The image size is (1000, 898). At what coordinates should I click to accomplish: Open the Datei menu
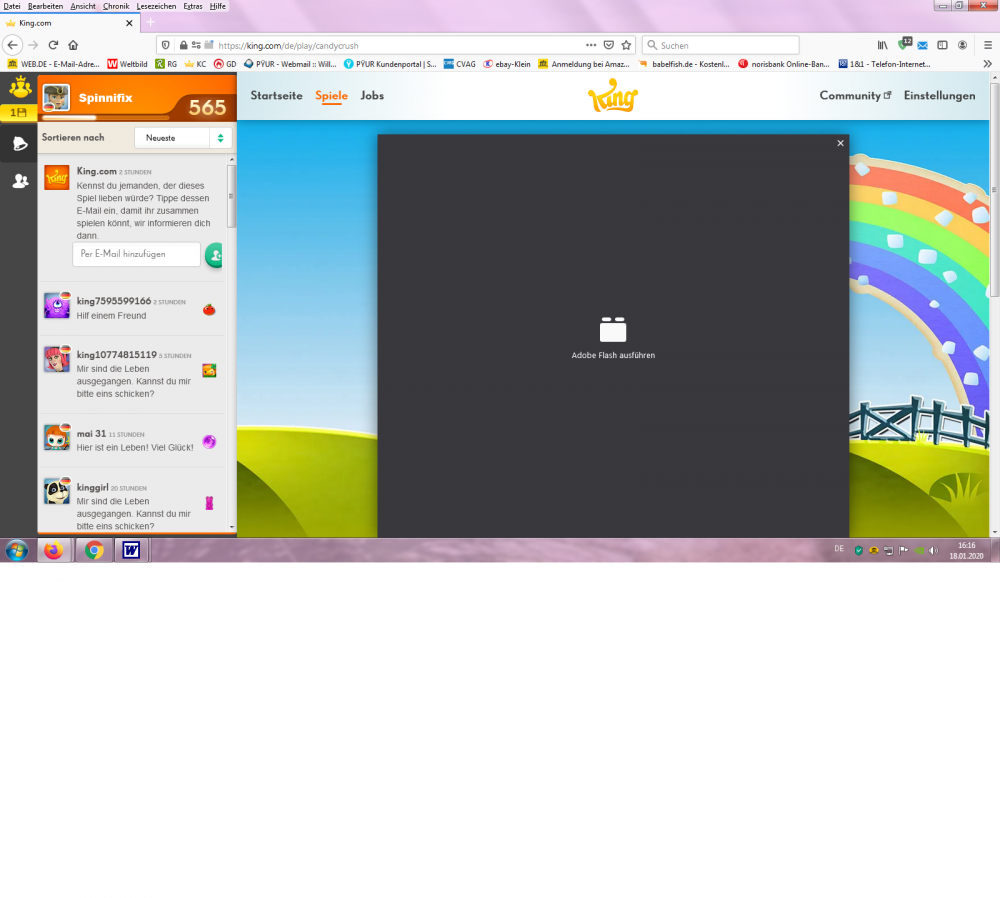click(x=11, y=6)
